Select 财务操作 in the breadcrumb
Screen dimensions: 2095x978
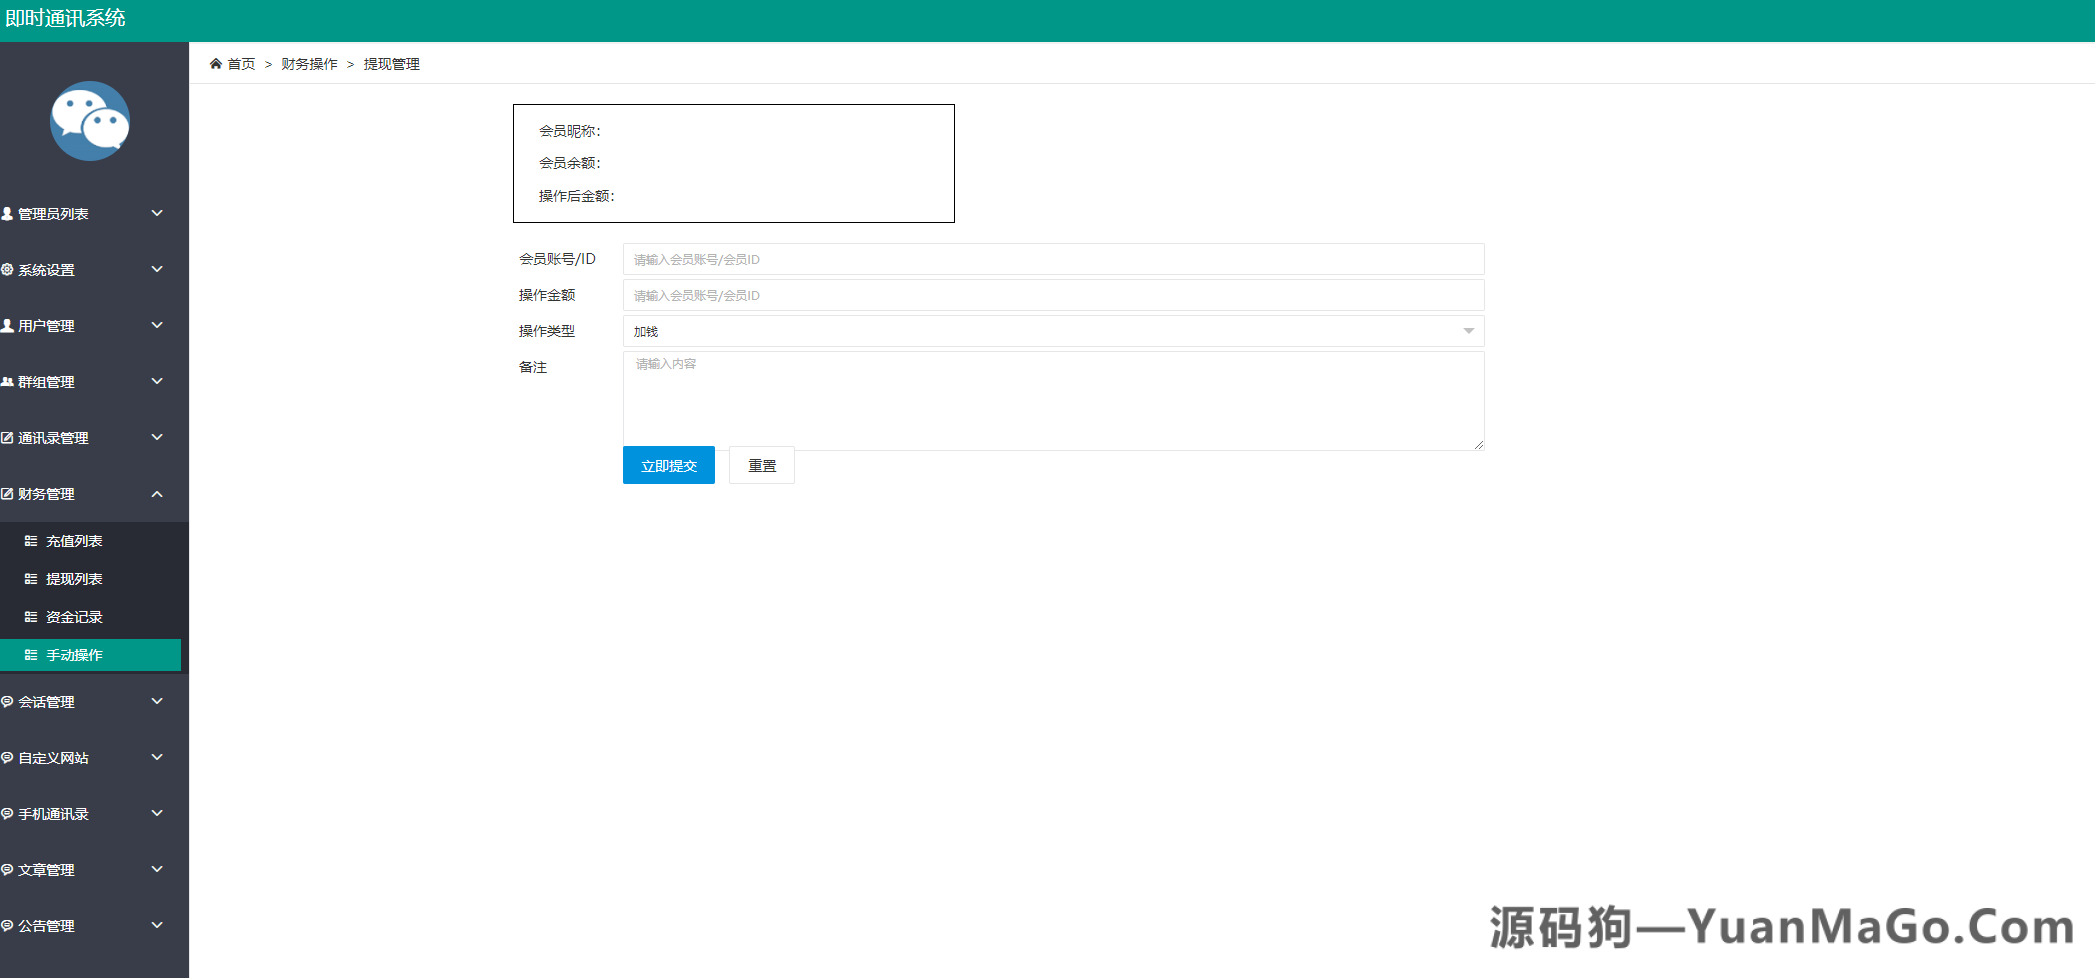coord(308,63)
